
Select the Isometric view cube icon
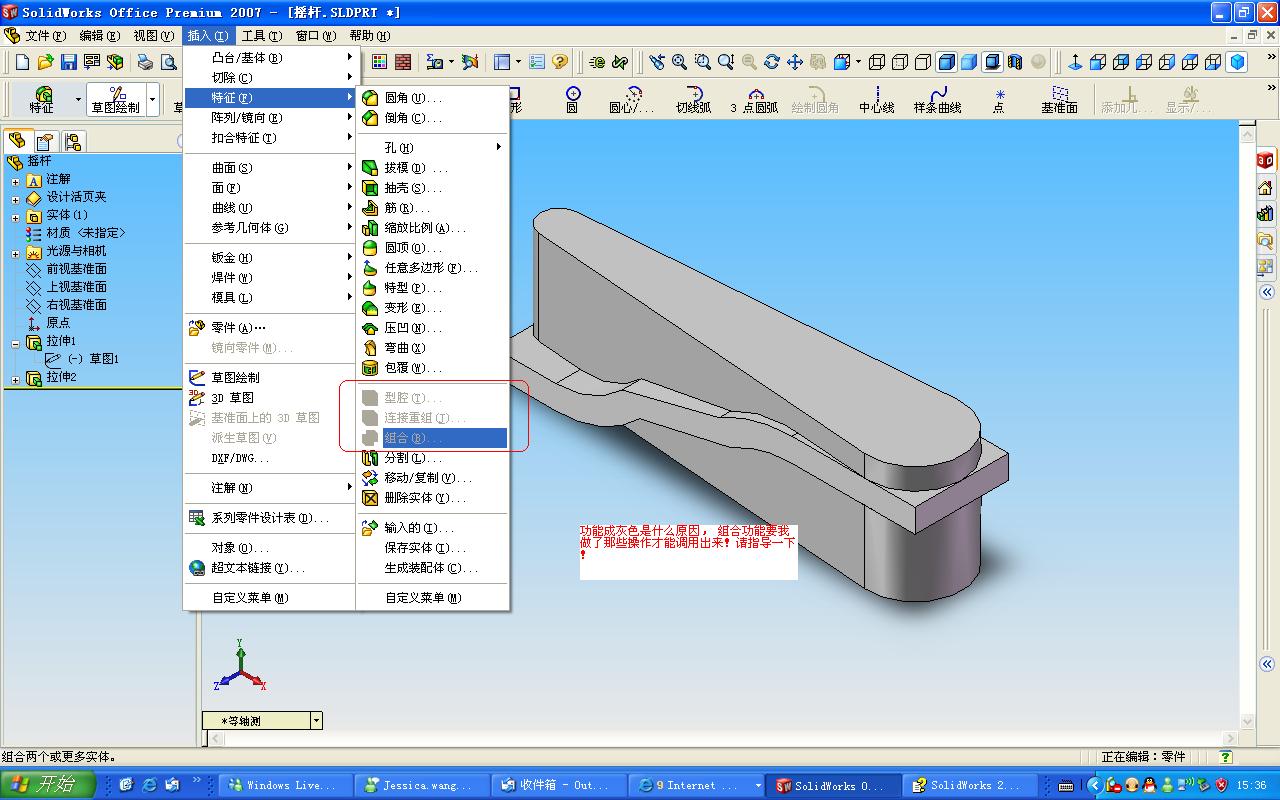pyautogui.click(x=1238, y=62)
